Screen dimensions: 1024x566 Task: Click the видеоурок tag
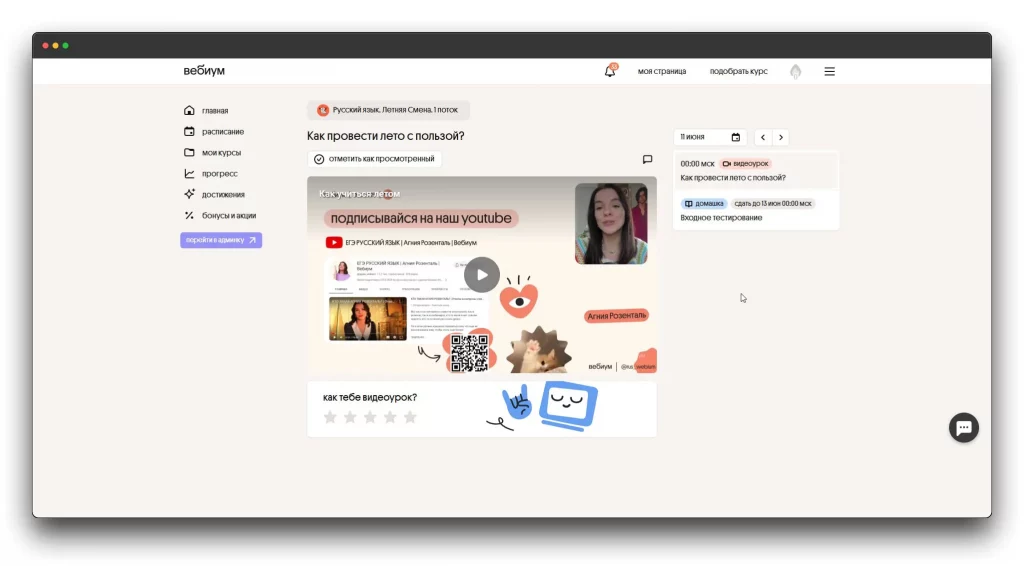point(745,164)
